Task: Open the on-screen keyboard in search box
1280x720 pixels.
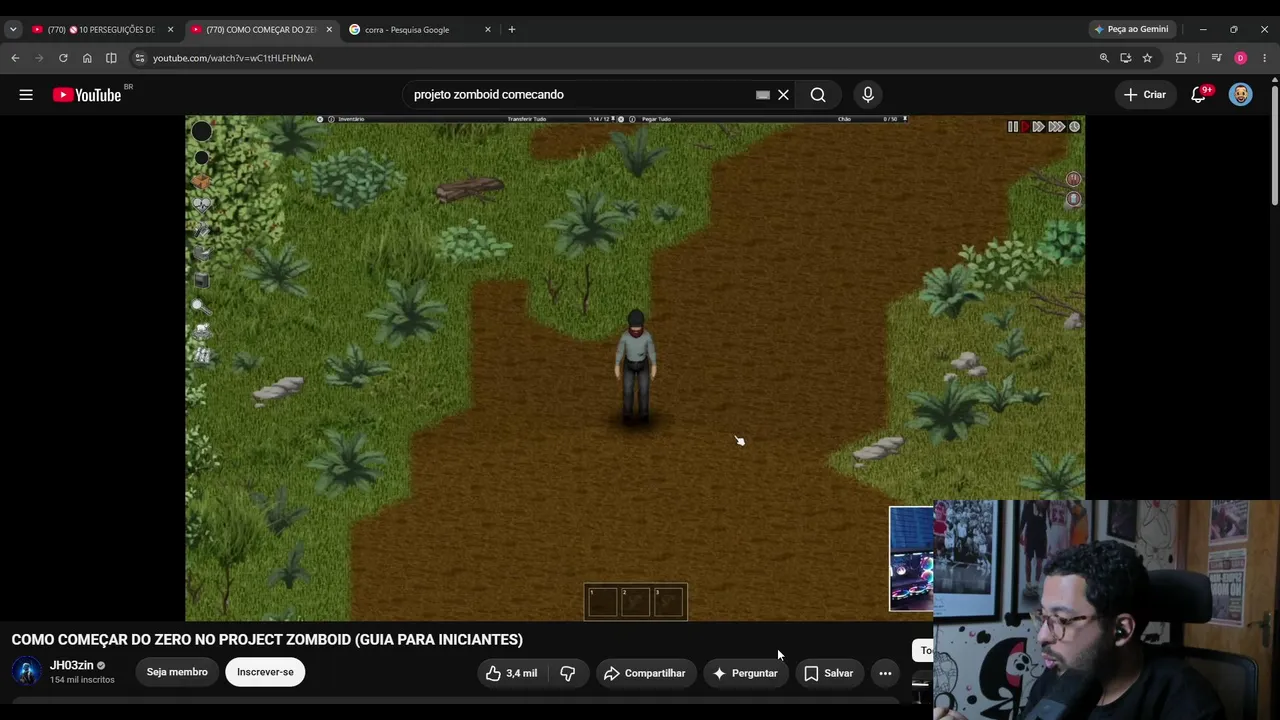Action: click(763, 95)
